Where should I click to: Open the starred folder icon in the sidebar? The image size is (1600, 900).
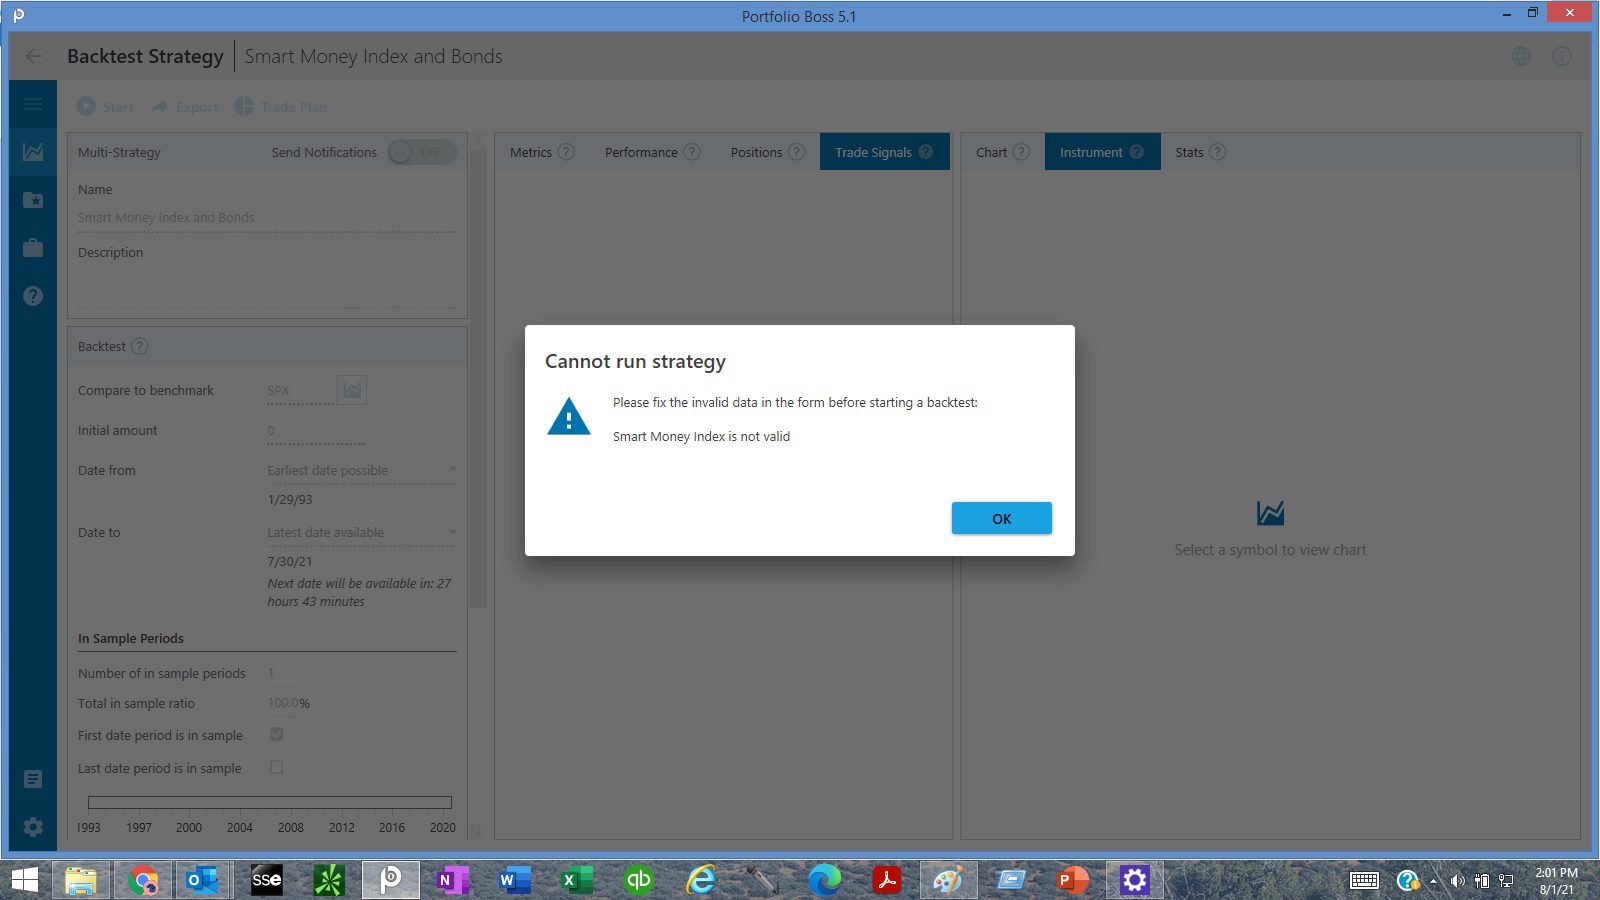(33, 200)
